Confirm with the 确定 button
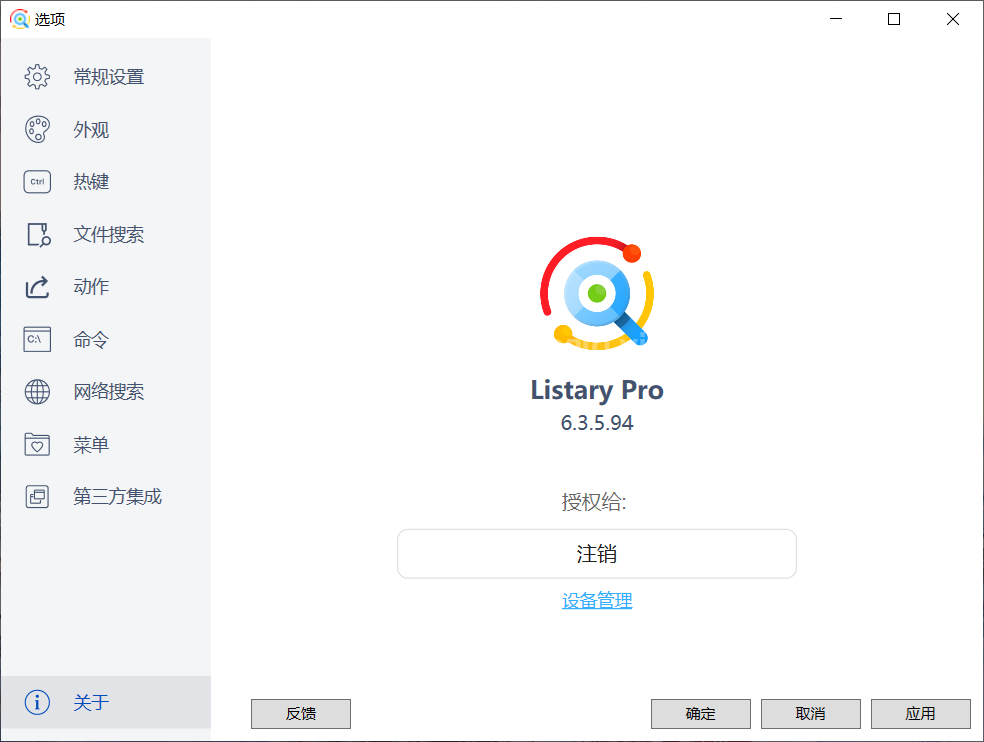Viewport: 984px width, 742px height. 700,714
